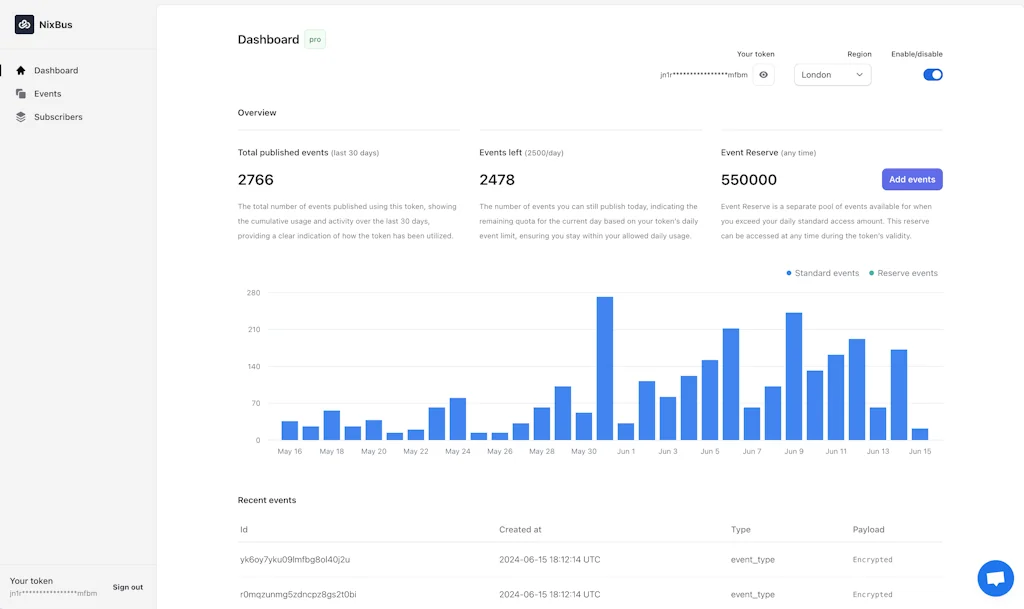Click the pro badge next to Dashboard

pyautogui.click(x=314, y=39)
